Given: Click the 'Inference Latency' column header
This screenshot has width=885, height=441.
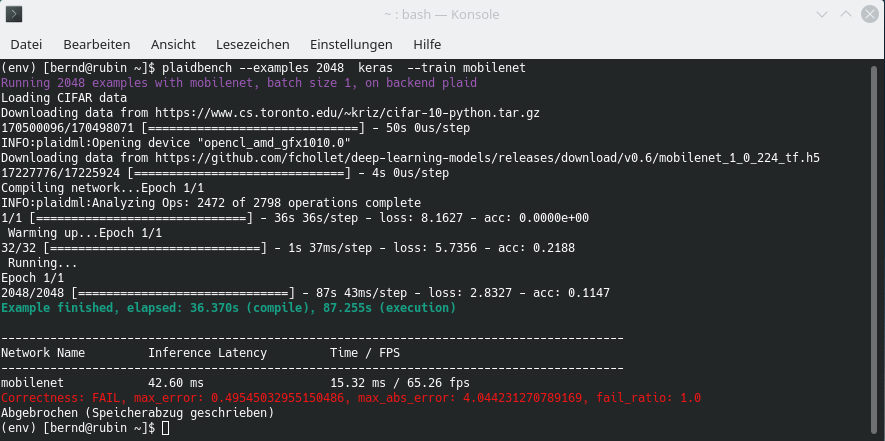Looking at the screenshot, I should click(207, 353).
